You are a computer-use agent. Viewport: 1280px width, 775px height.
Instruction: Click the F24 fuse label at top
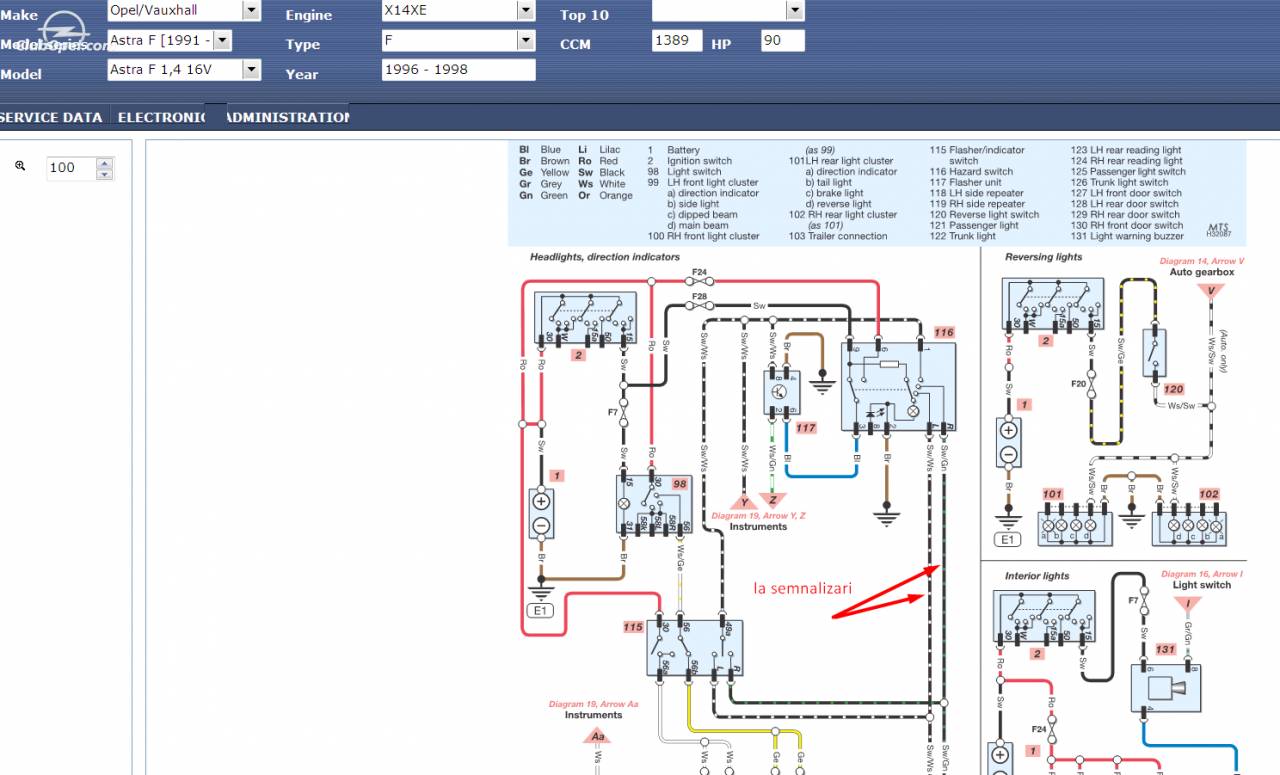[699, 272]
